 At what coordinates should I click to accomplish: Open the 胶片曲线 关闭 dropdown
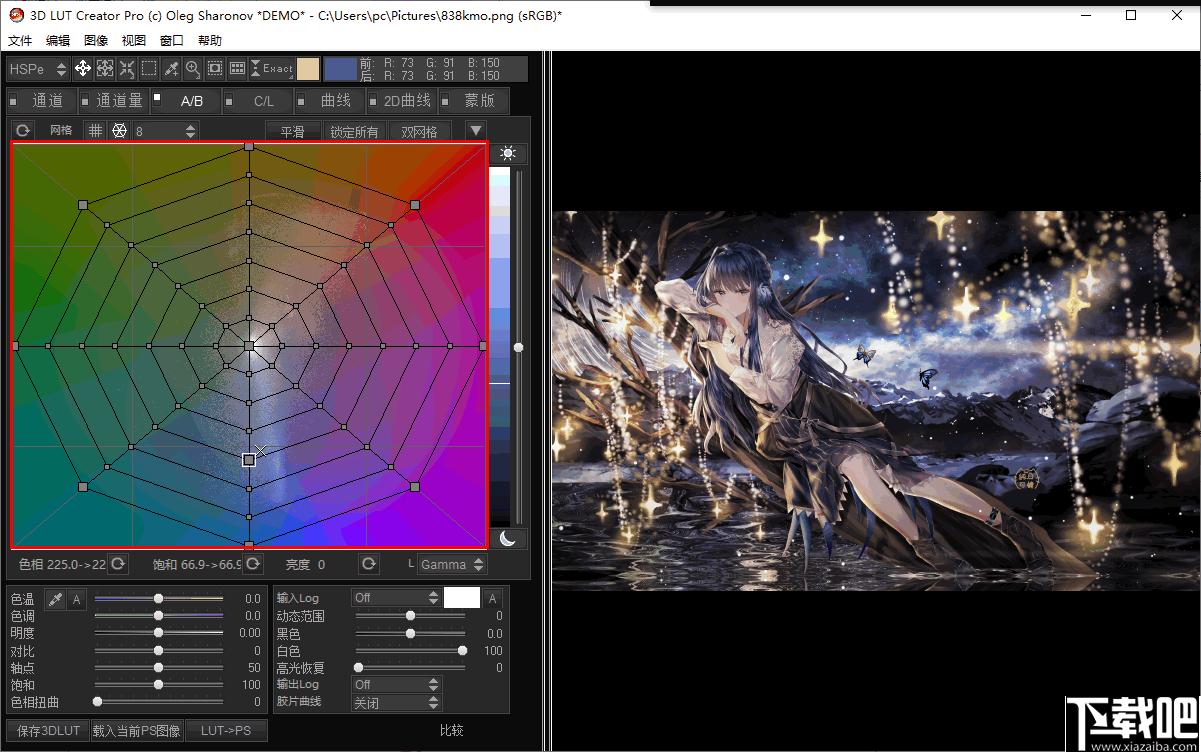[x=396, y=702]
